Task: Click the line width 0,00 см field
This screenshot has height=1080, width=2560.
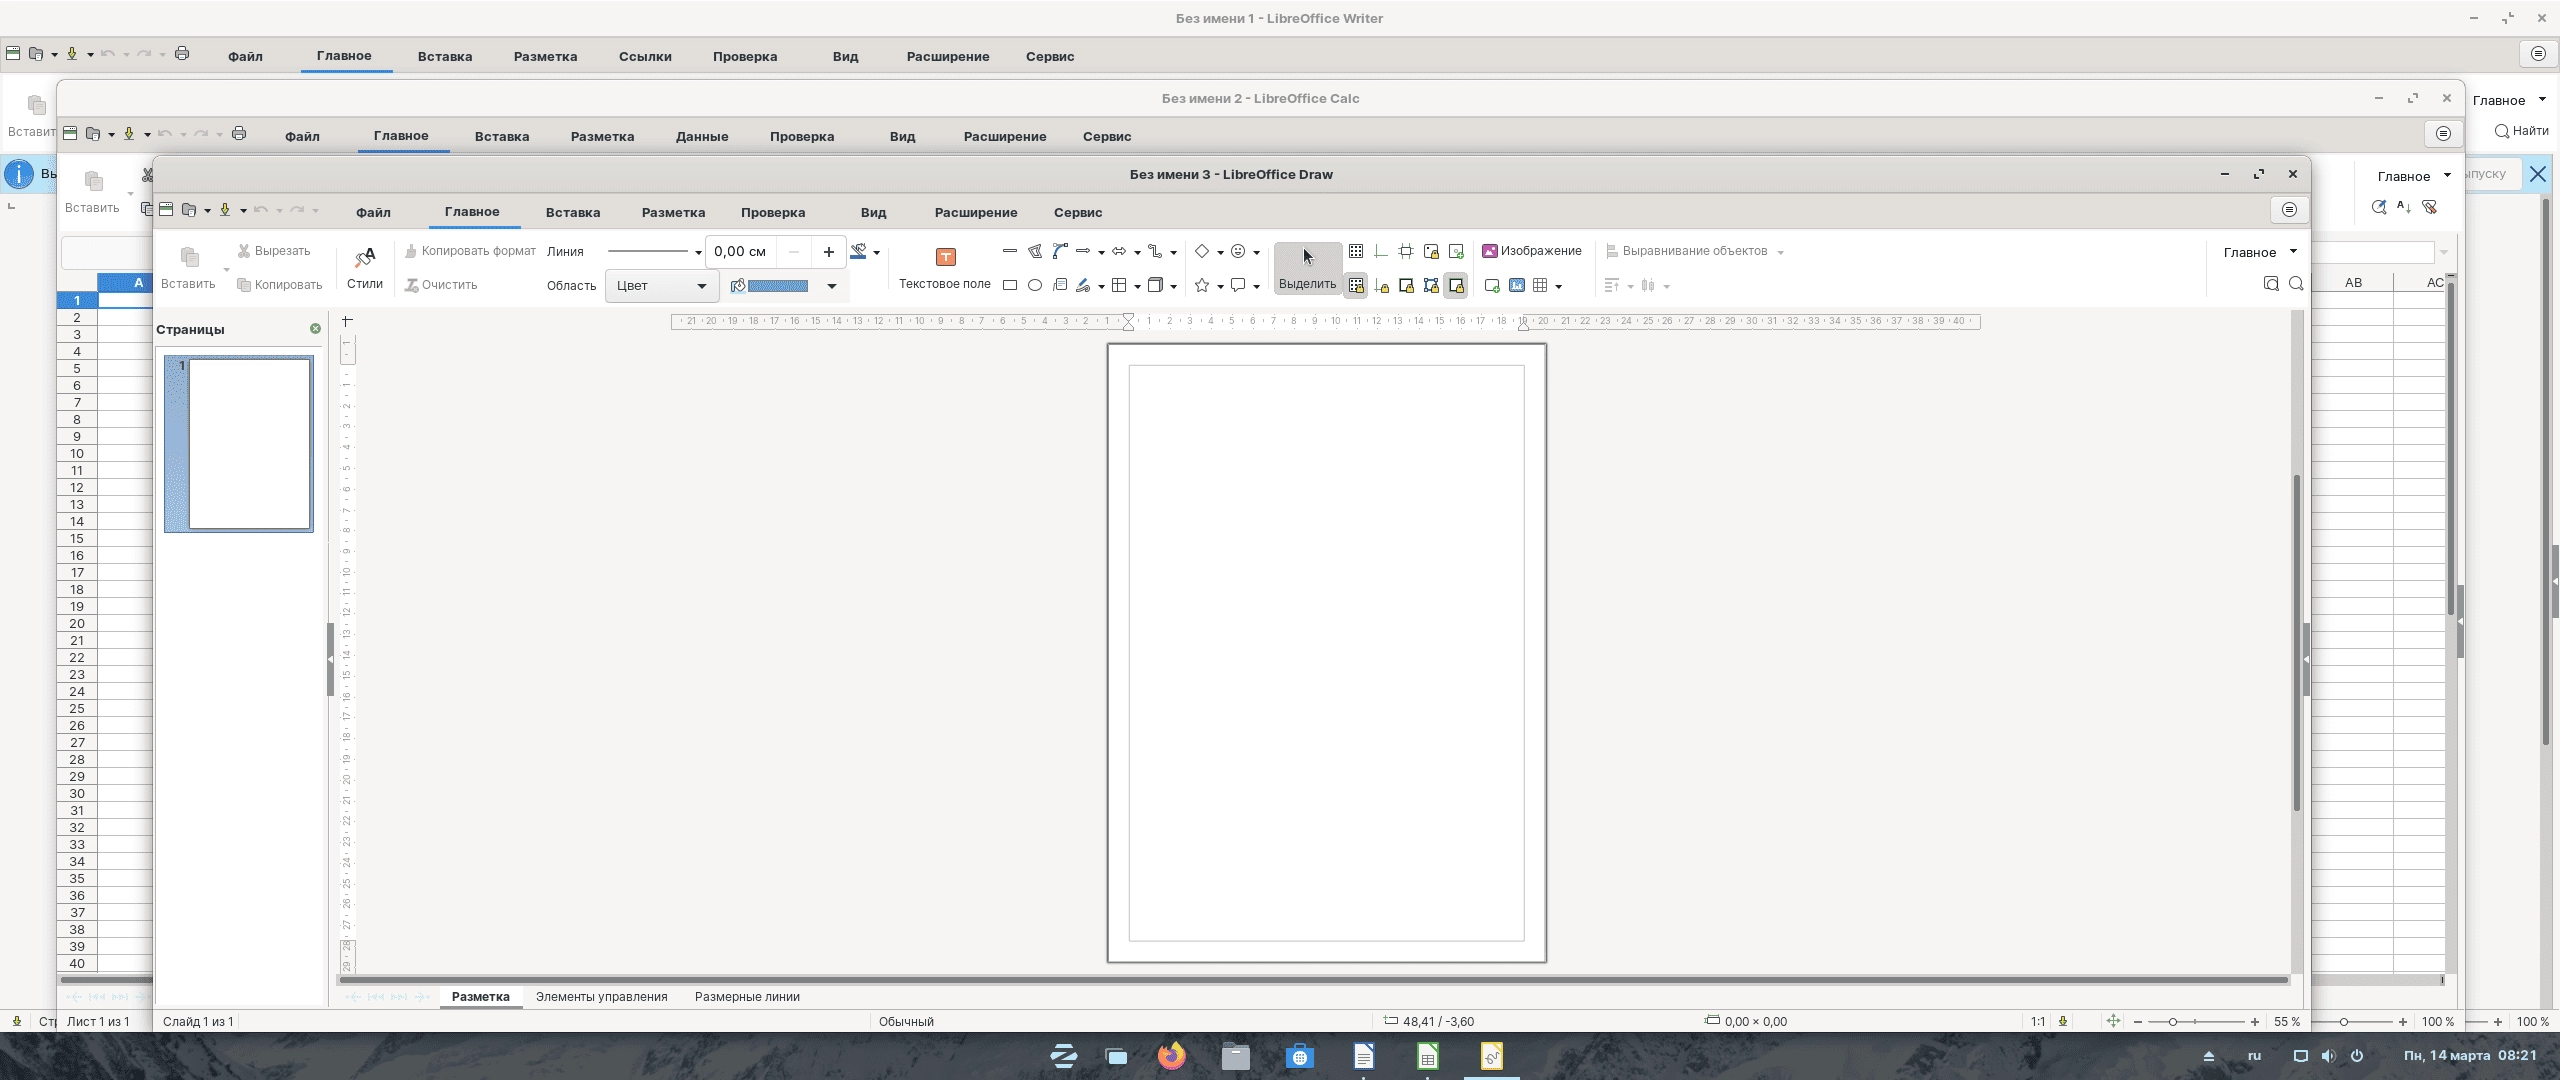Action: tap(741, 252)
